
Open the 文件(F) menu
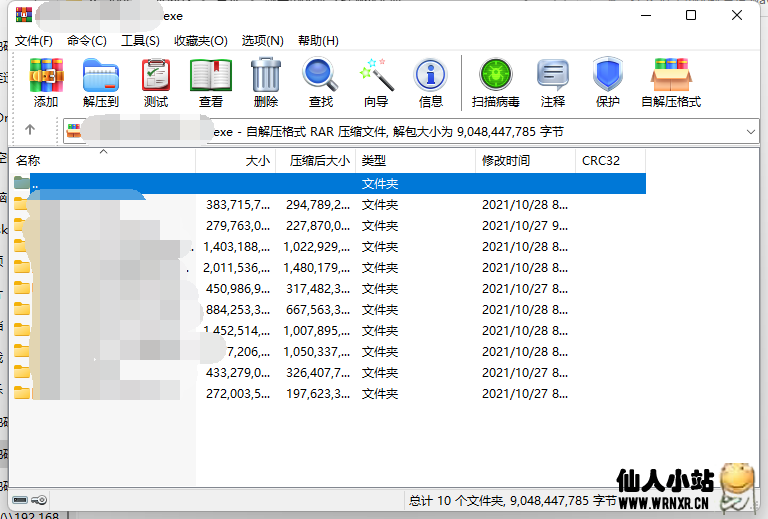pyautogui.click(x=34, y=41)
